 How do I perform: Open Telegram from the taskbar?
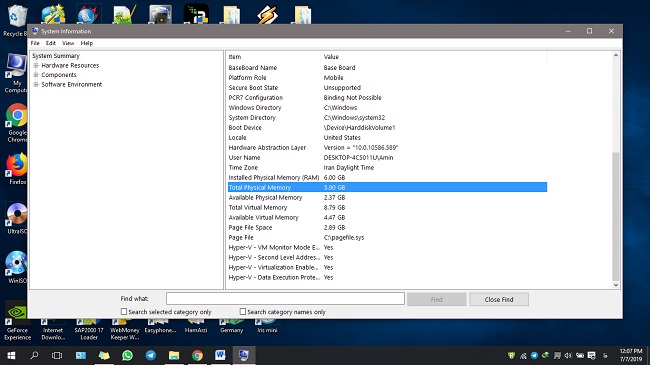tap(150, 355)
